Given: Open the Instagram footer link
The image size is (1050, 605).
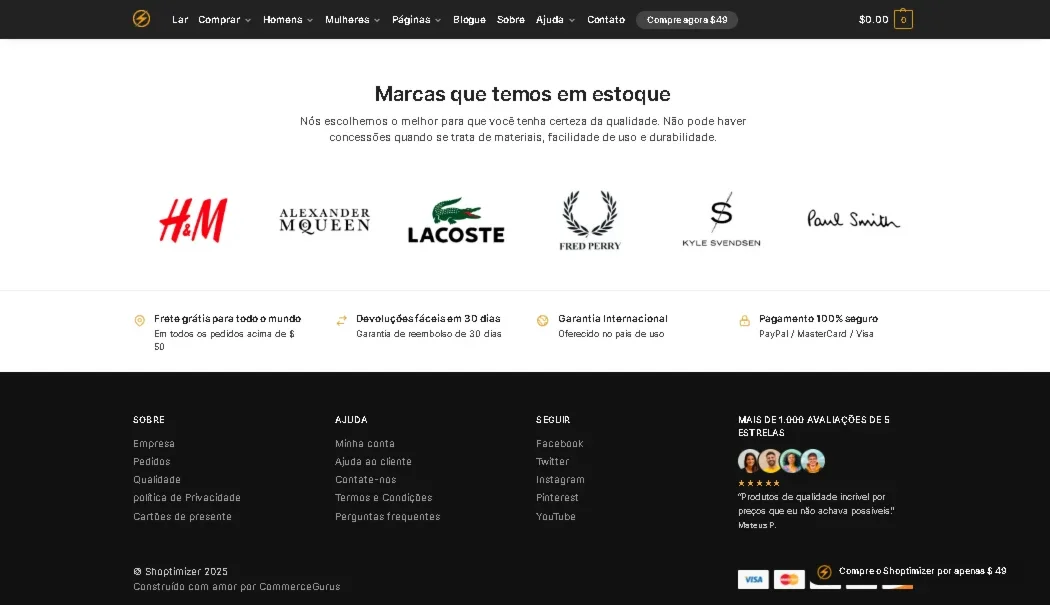Looking at the screenshot, I should point(560,480).
